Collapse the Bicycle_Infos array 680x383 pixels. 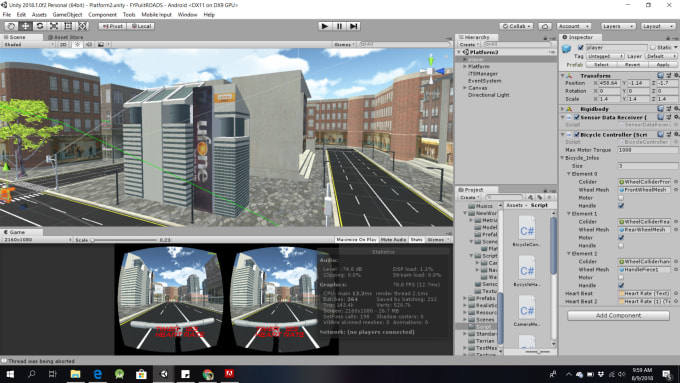click(x=562, y=158)
